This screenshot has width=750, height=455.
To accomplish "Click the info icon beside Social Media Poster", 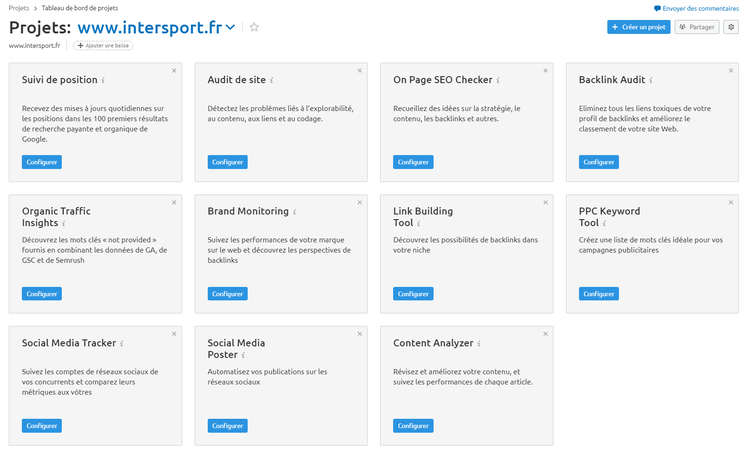I will (243, 355).
